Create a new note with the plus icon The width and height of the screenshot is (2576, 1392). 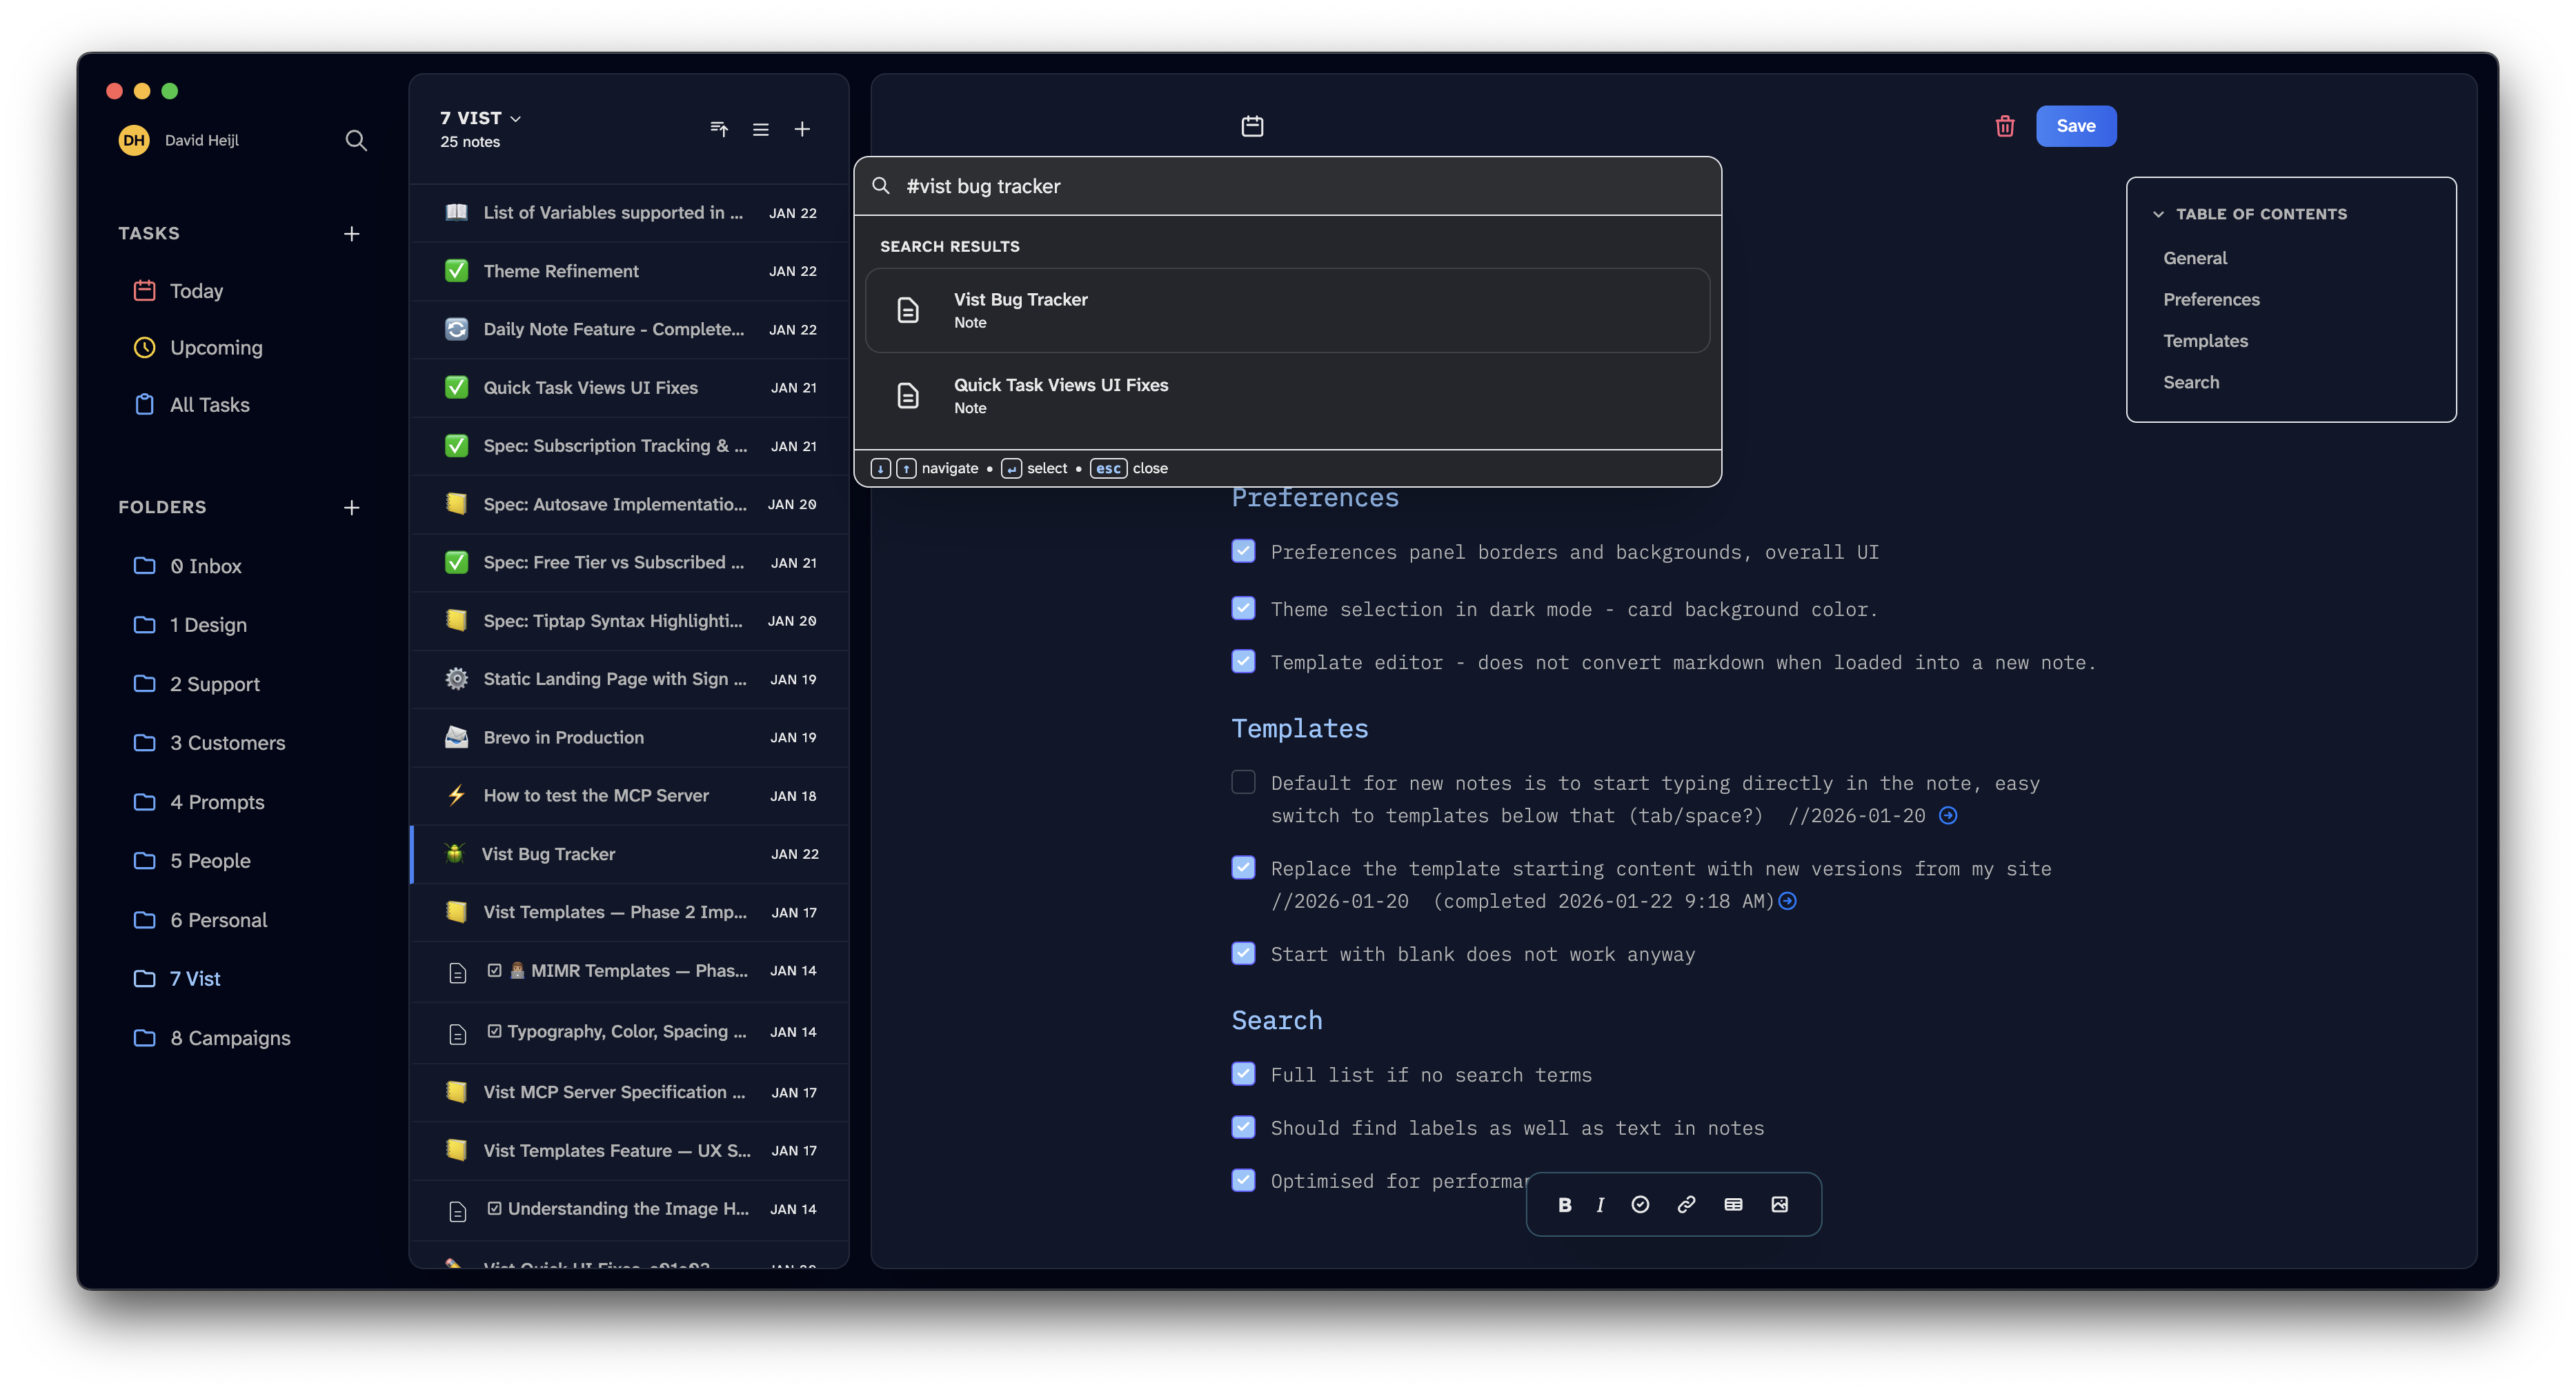point(802,129)
